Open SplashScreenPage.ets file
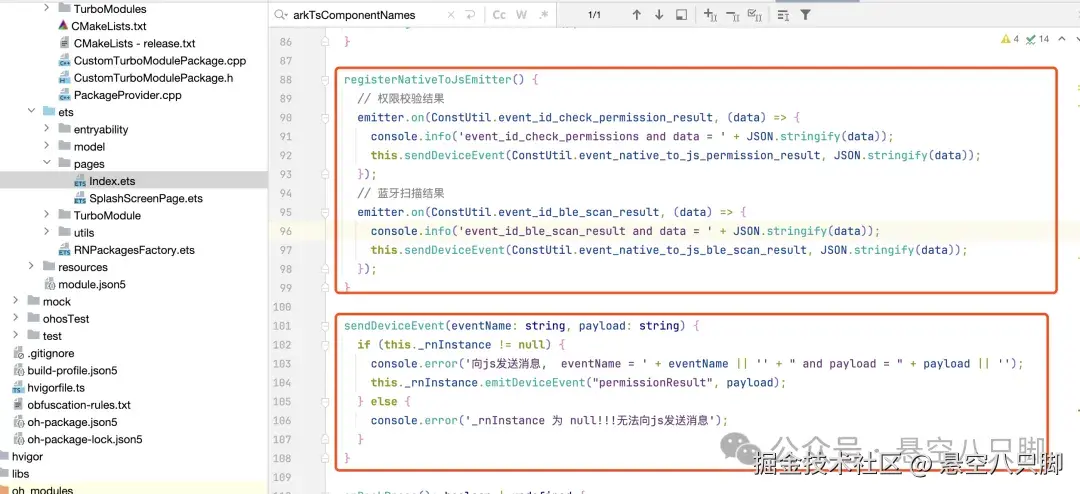 pyautogui.click(x=146, y=198)
